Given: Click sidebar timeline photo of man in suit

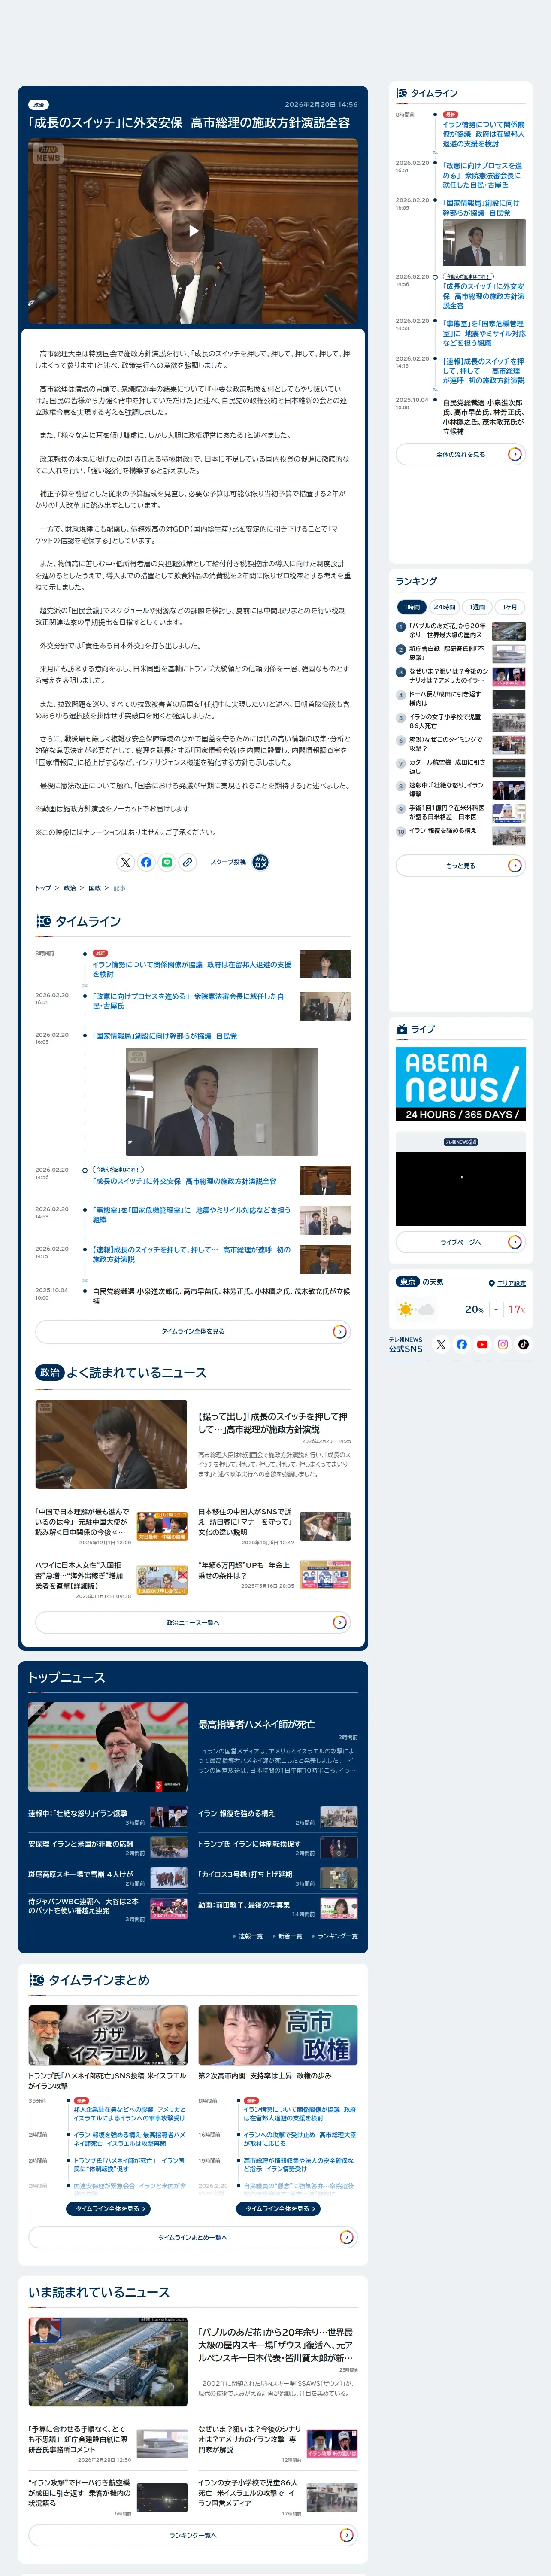Looking at the screenshot, I should [484, 243].
